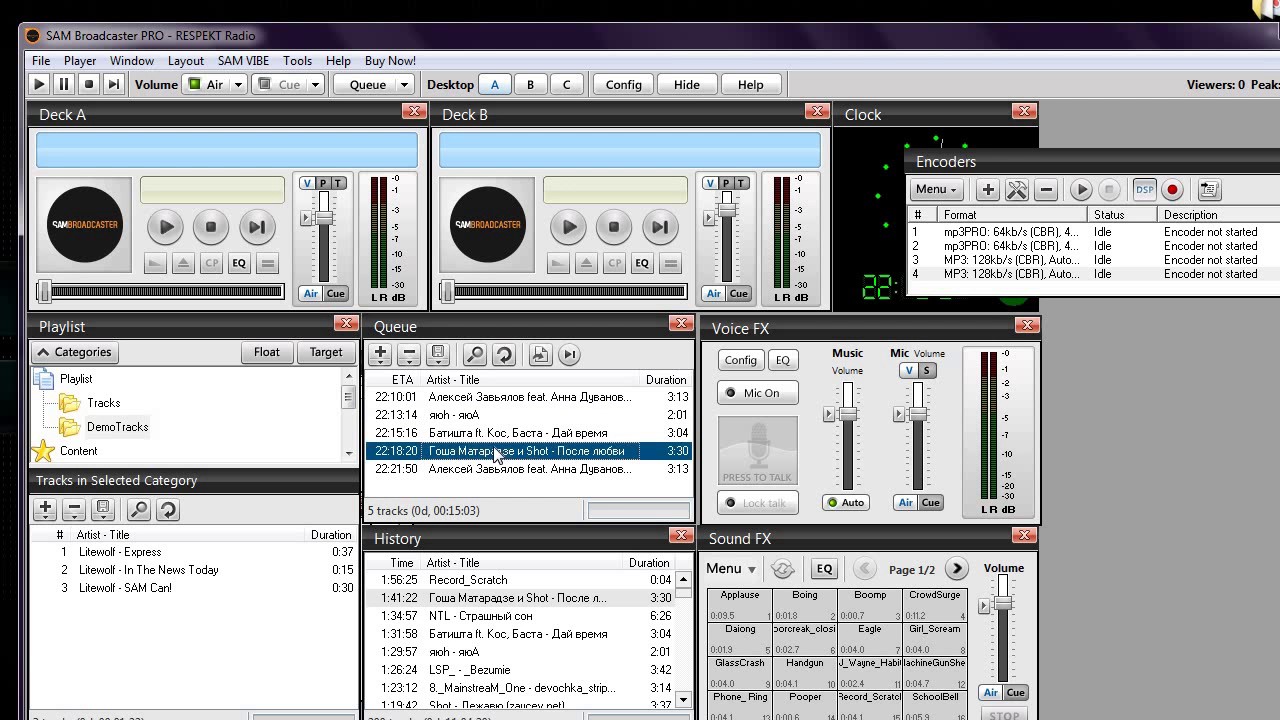
Task: Start the encoders with play icon
Action: point(1081,189)
